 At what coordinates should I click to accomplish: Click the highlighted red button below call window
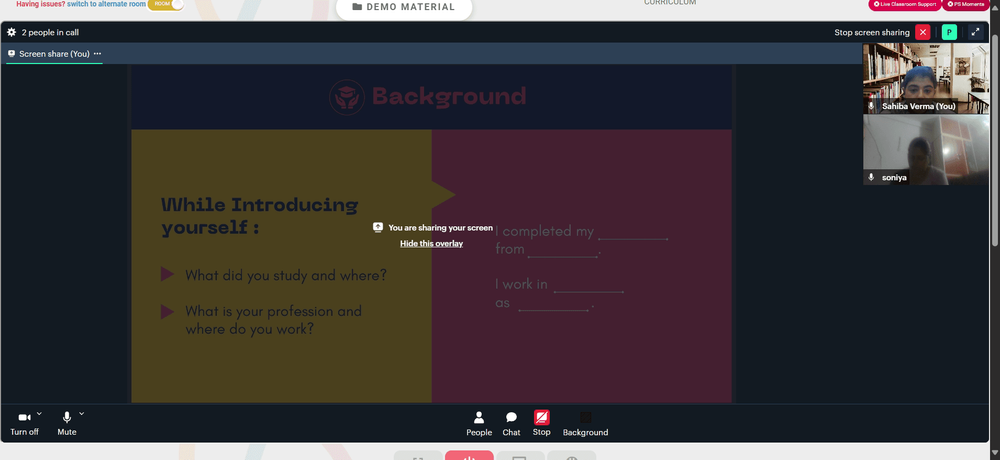click(469, 456)
